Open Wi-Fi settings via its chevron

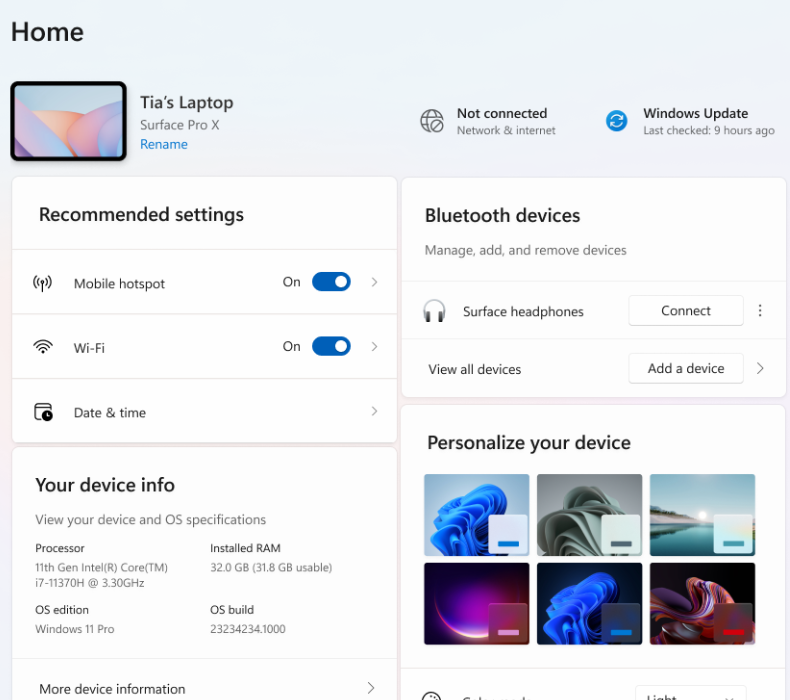click(374, 347)
